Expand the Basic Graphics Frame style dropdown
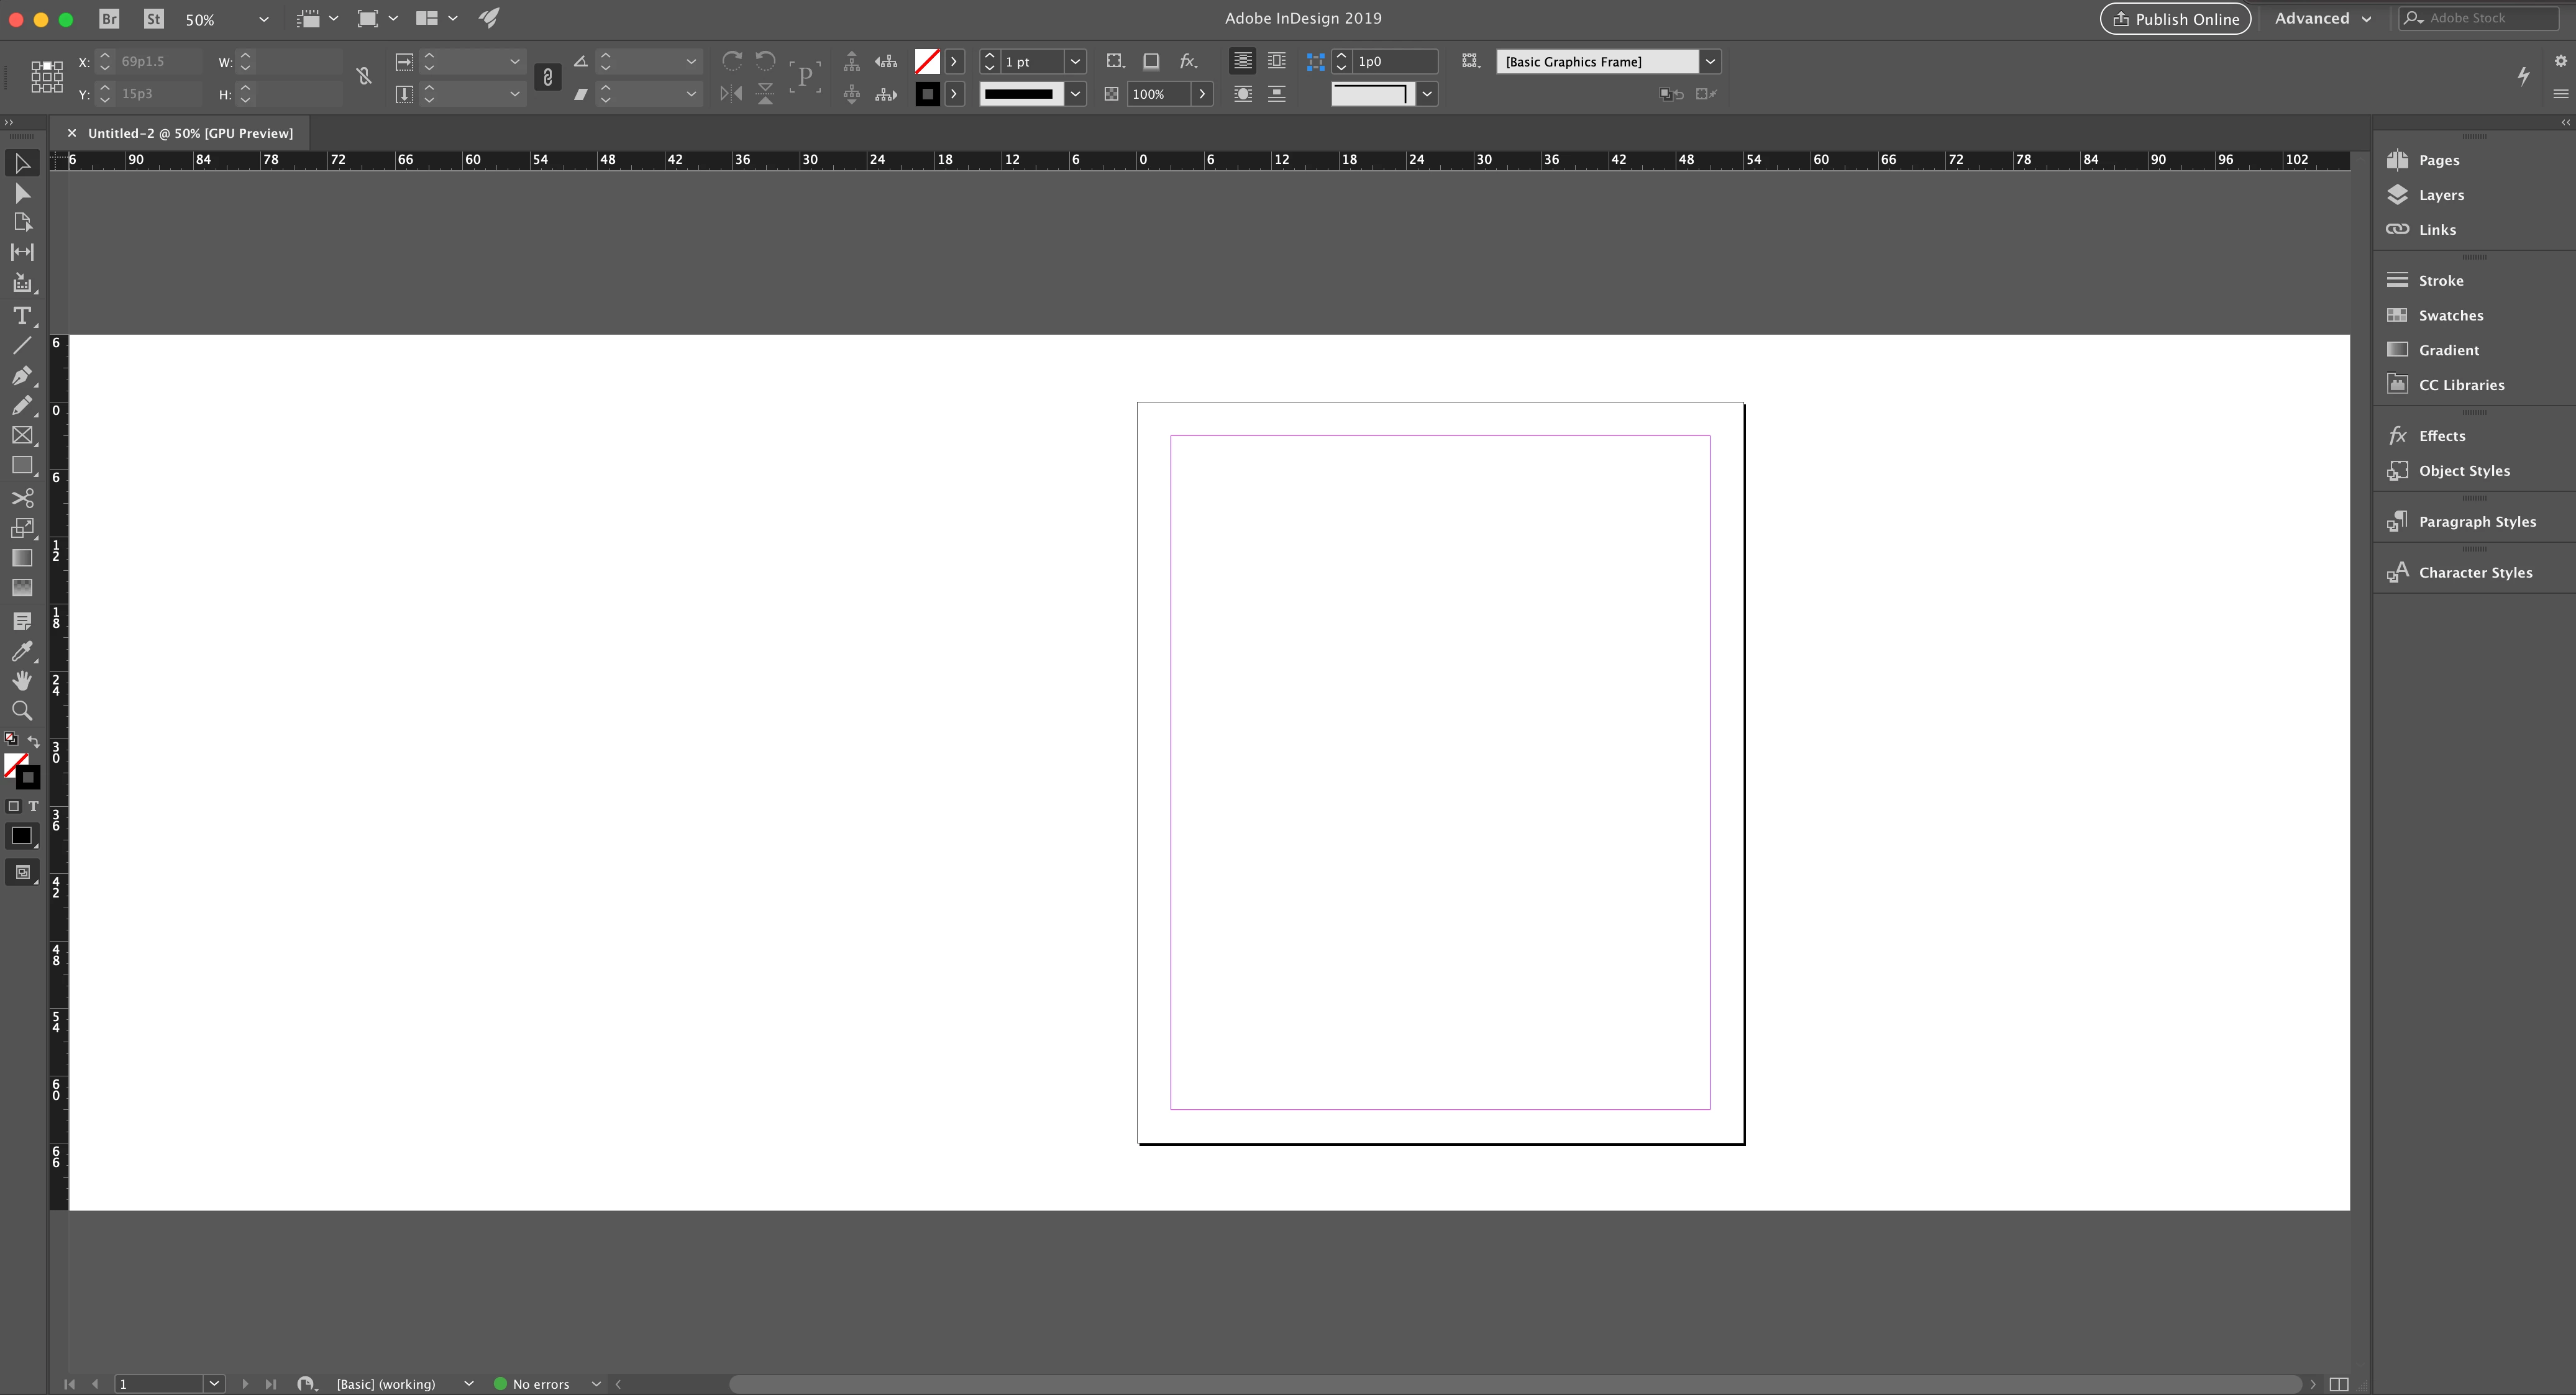This screenshot has height=1395, width=2576. 1710,62
